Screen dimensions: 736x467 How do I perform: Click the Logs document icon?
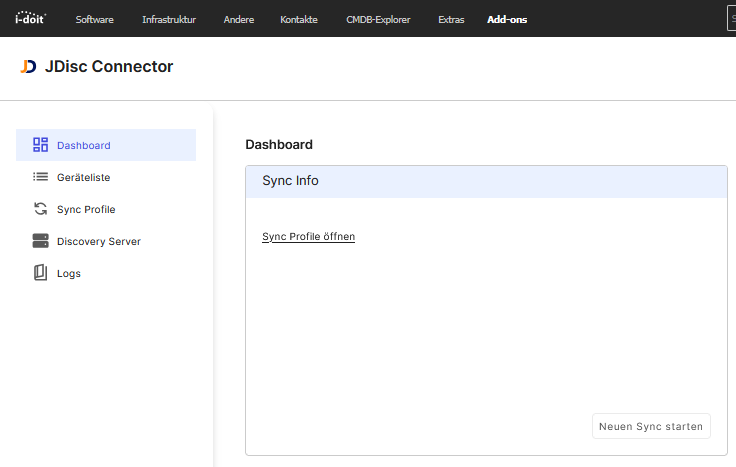[x=41, y=273]
